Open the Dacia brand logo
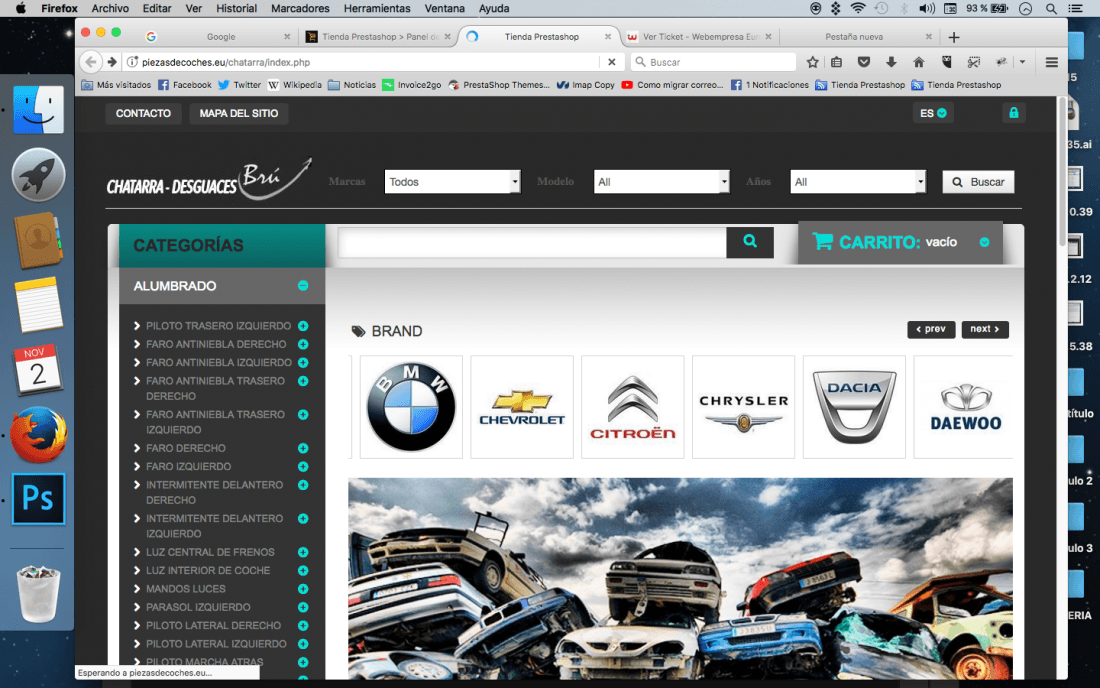1100x688 pixels. [854, 407]
